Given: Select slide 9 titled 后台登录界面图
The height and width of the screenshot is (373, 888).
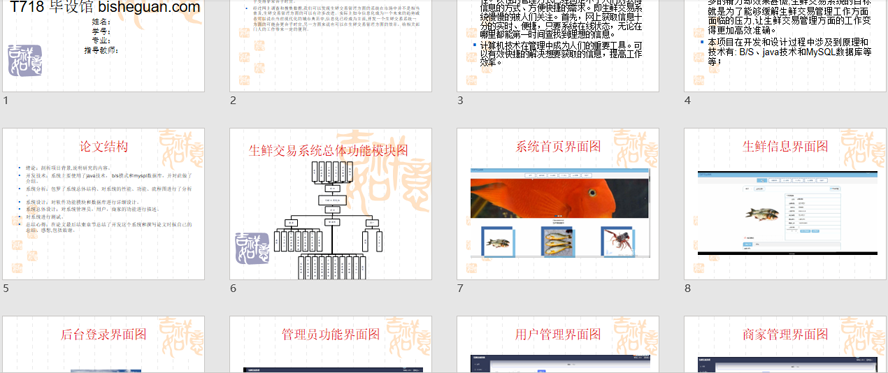Looking at the screenshot, I should point(104,344).
